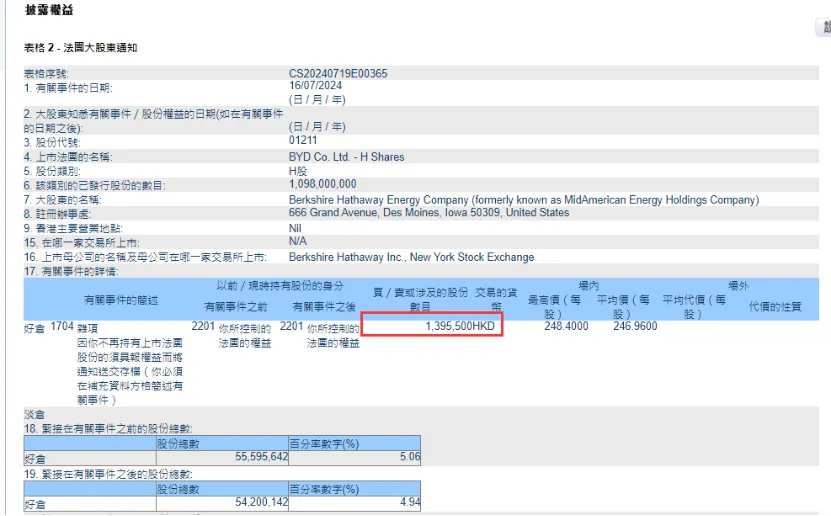The image size is (831, 516).
Task: Click the parent company listing Berkshire Hathaway Inc.
Action: tap(411, 257)
